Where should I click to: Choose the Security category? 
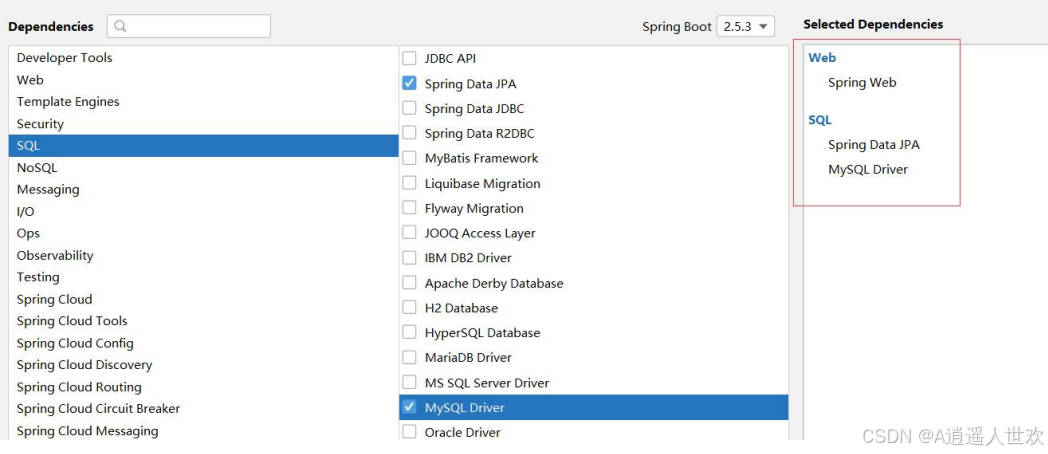pyautogui.click(x=203, y=124)
